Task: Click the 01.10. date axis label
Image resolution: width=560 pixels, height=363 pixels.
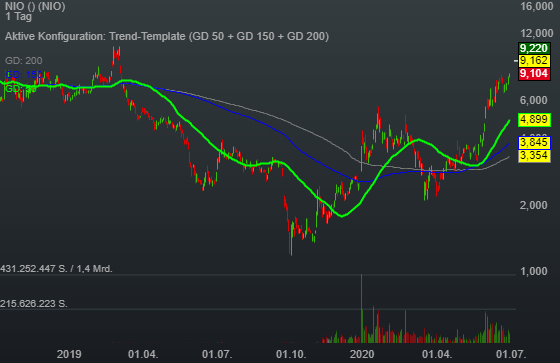Action: click(291, 354)
